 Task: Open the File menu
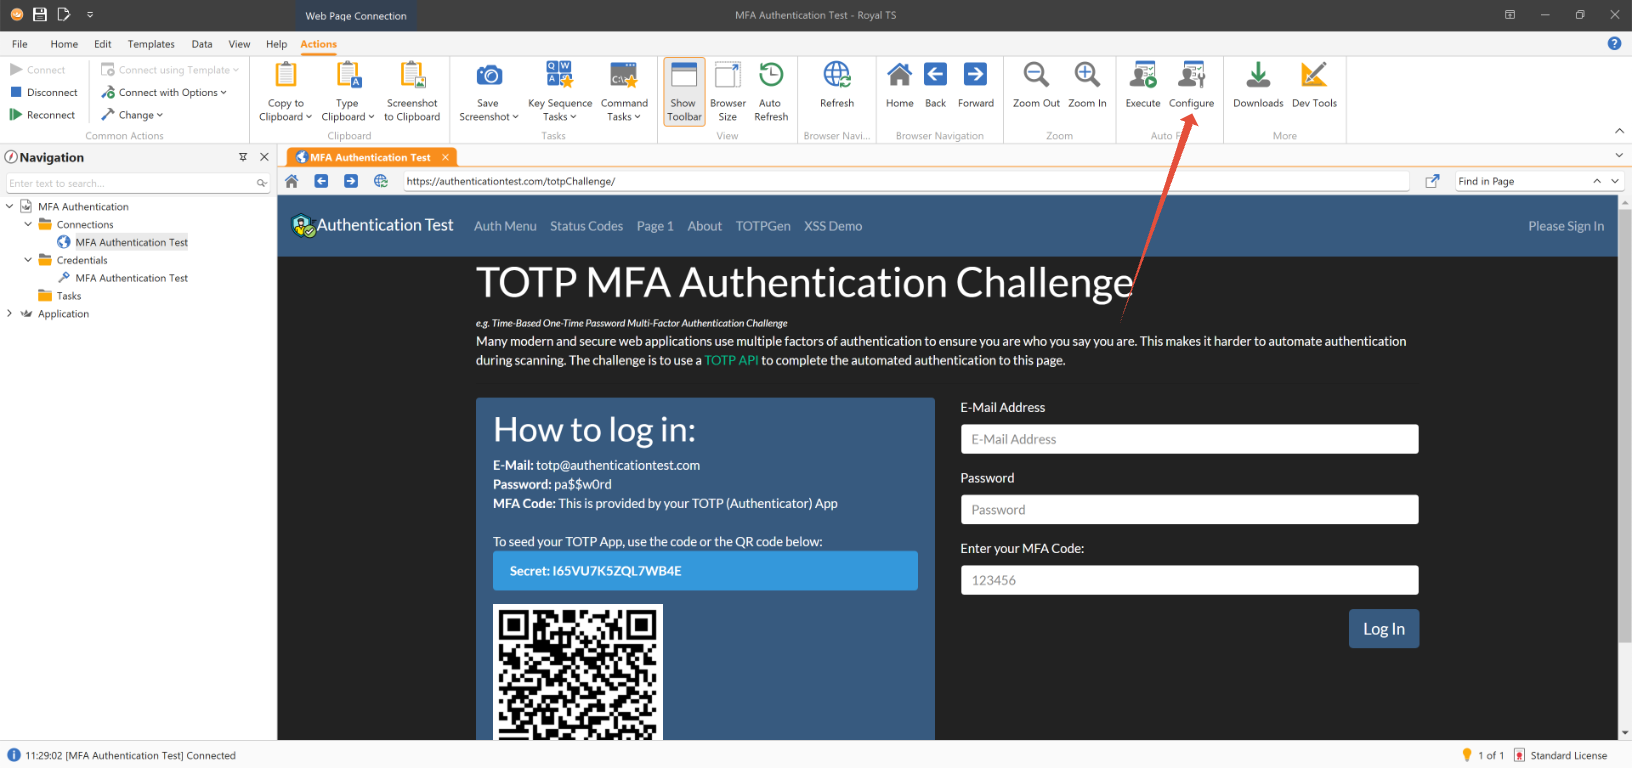click(x=20, y=44)
